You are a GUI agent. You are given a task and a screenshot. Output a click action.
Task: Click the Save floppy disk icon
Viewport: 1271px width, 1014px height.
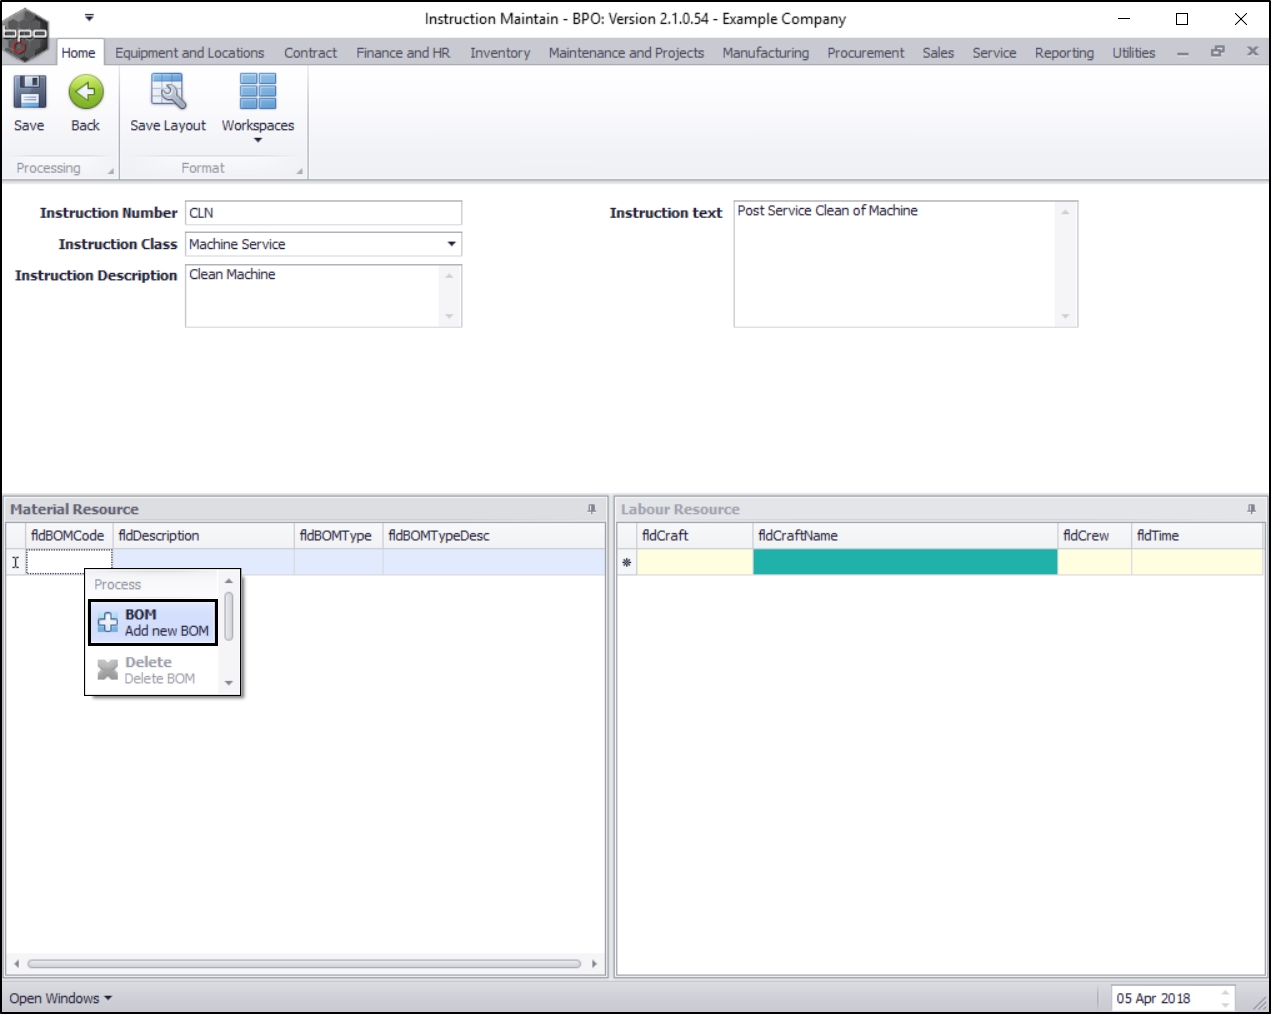click(29, 92)
